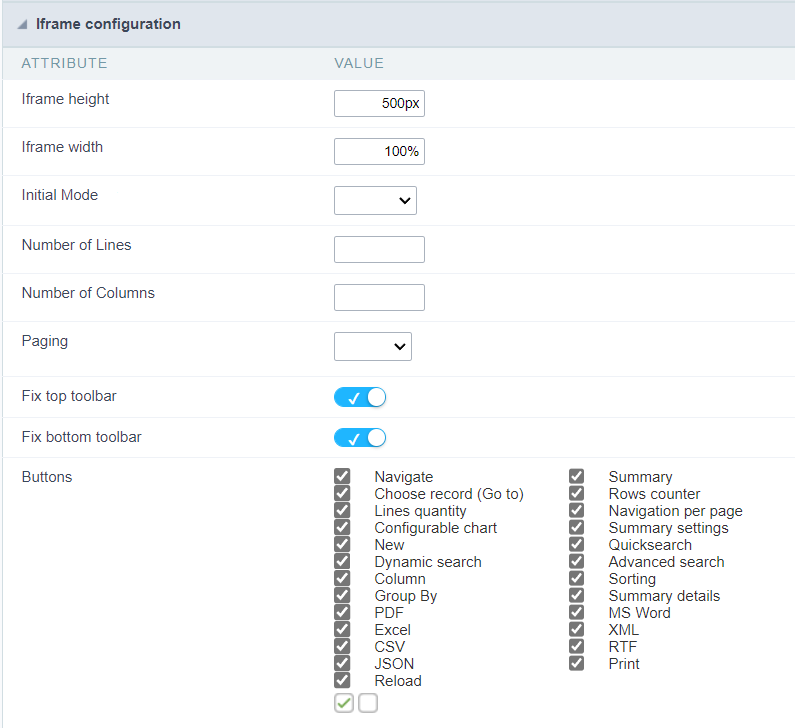Uncheck the Column checkbox
The image size is (795, 728).
tap(342, 578)
